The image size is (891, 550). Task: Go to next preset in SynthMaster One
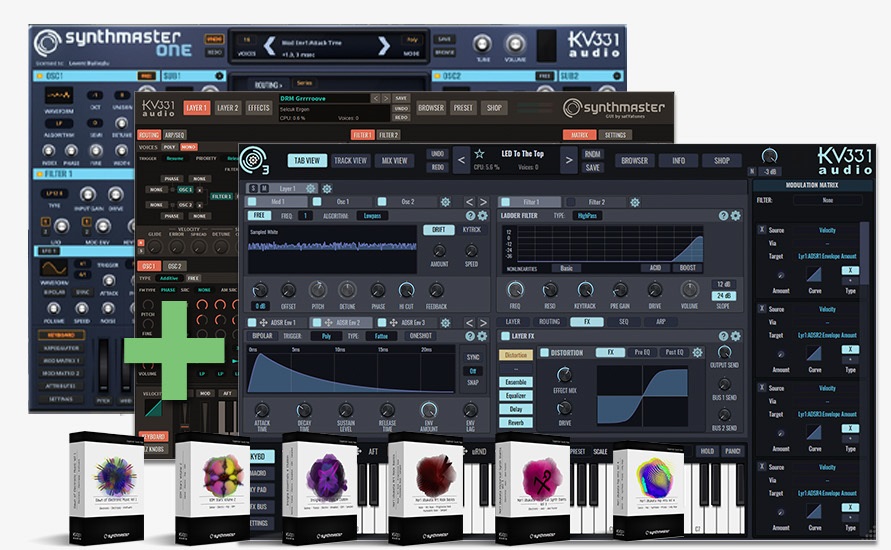pyautogui.click(x=384, y=45)
